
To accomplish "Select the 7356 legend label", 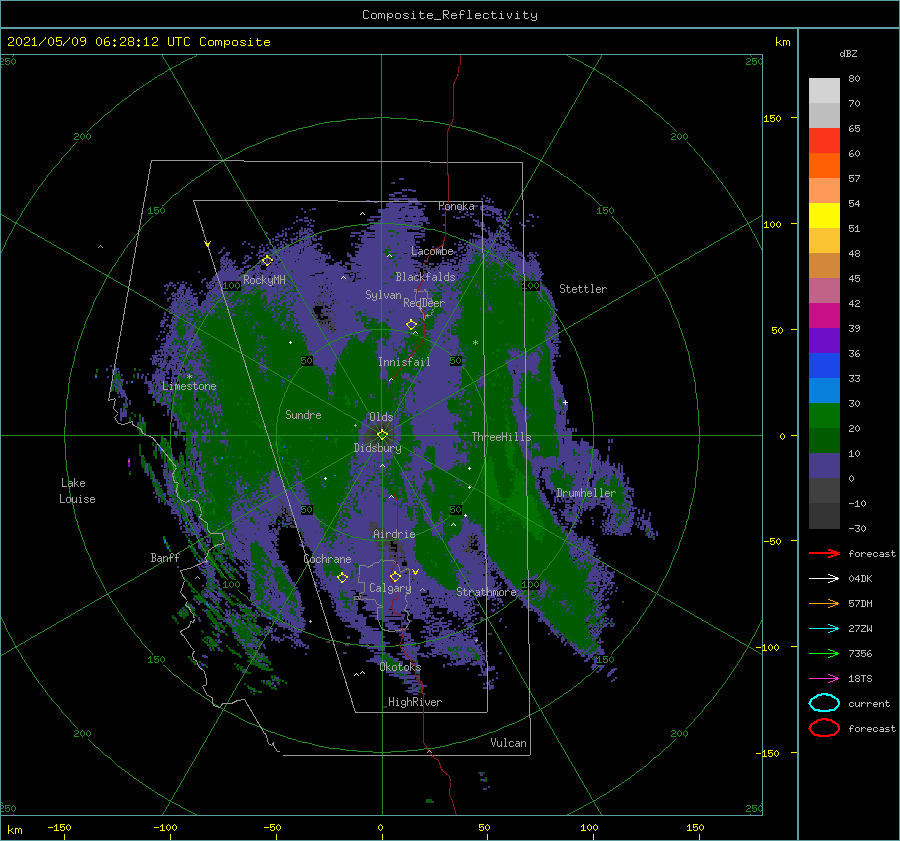I will point(860,653).
